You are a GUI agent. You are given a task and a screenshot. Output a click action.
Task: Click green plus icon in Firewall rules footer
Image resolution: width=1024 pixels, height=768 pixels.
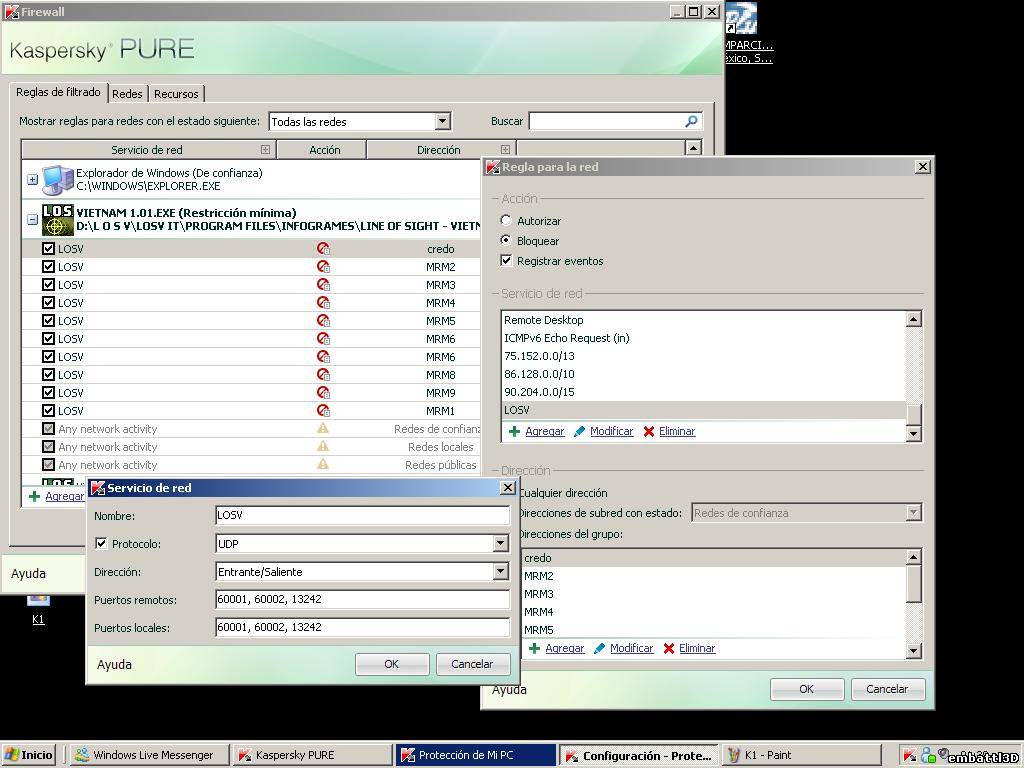pos(35,496)
